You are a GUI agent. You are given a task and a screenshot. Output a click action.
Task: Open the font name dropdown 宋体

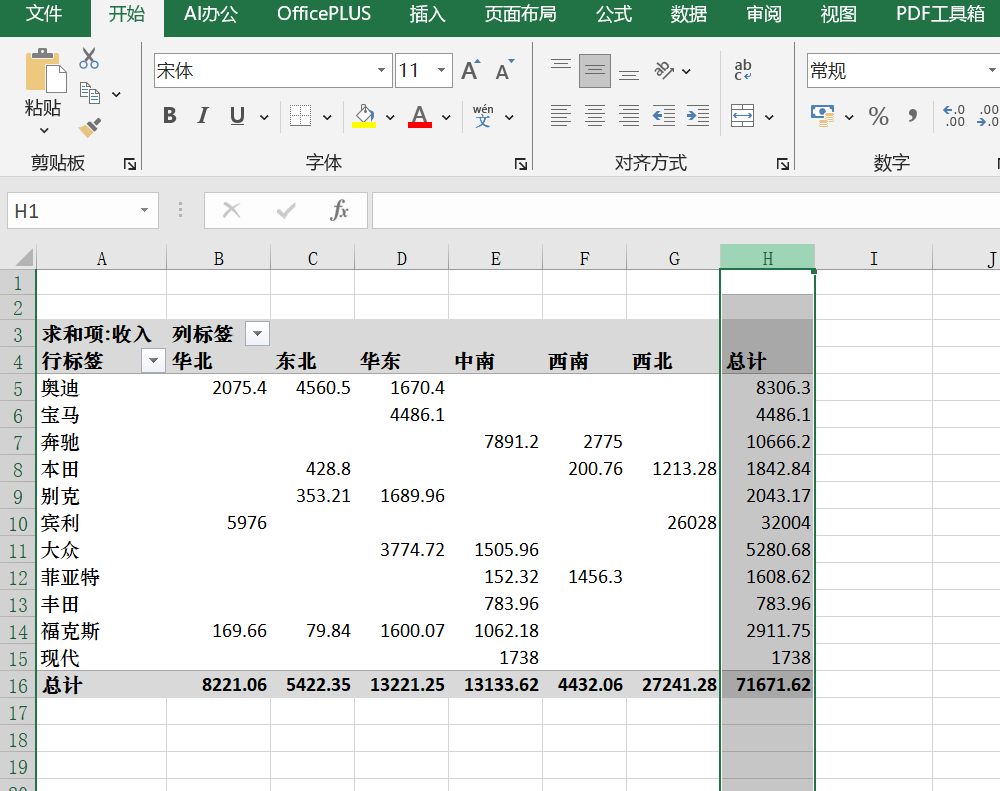[x=381, y=70]
